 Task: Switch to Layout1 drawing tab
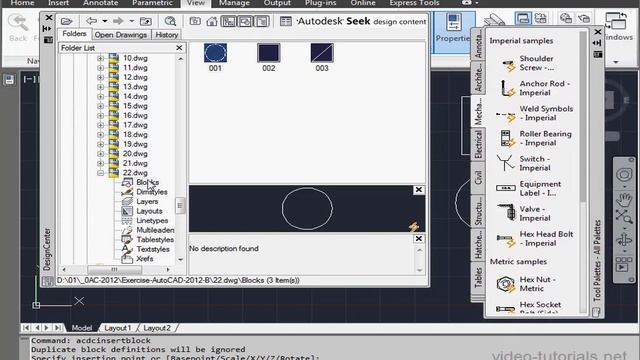(x=118, y=328)
